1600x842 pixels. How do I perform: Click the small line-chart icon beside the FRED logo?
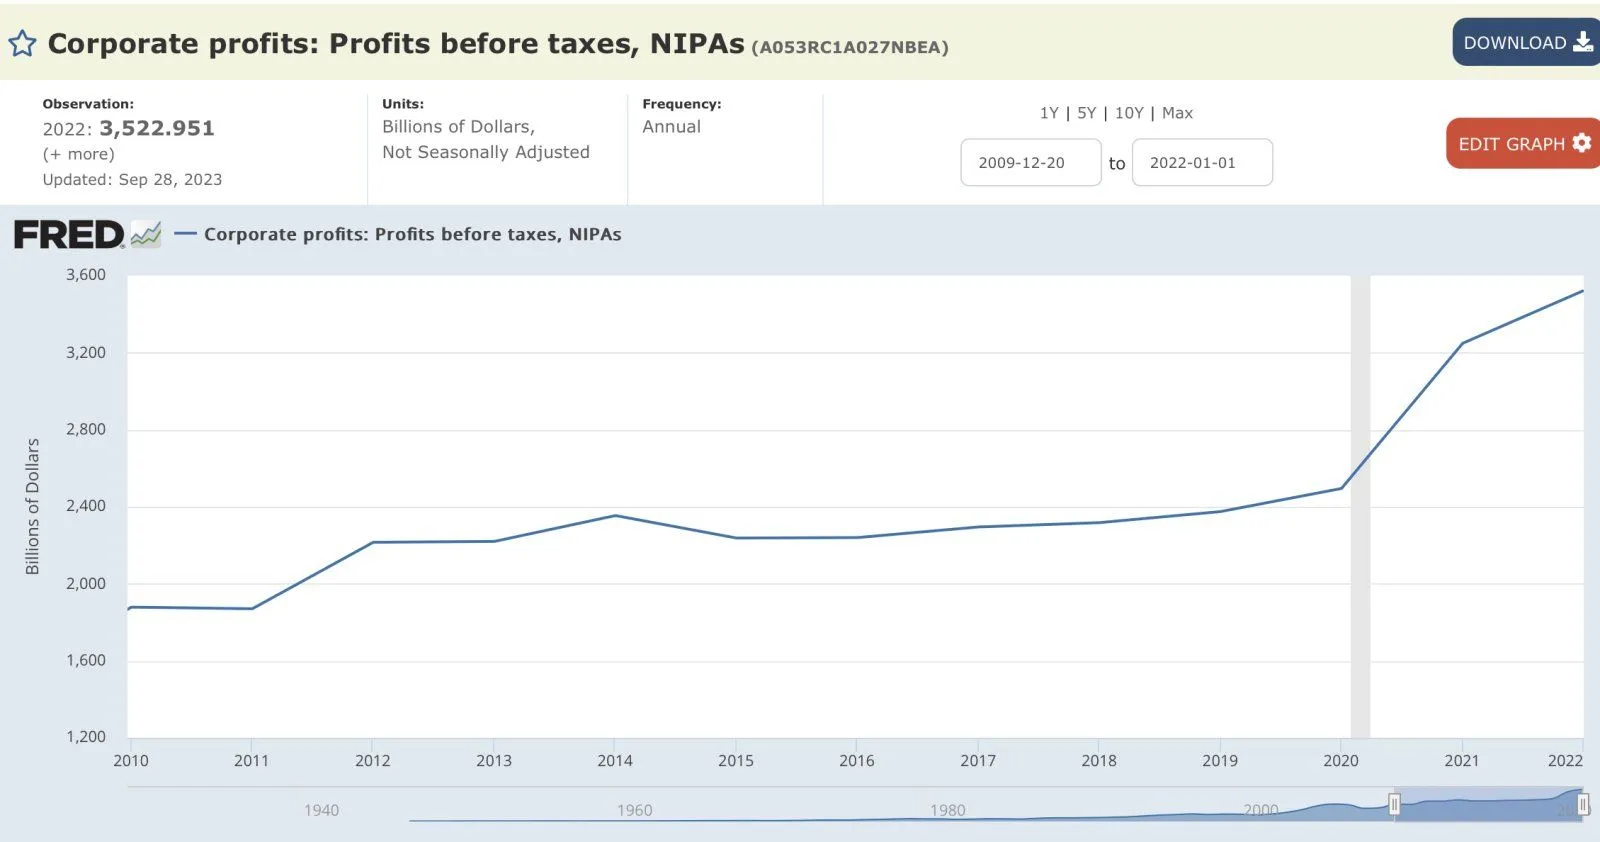[x=146, y=235]
